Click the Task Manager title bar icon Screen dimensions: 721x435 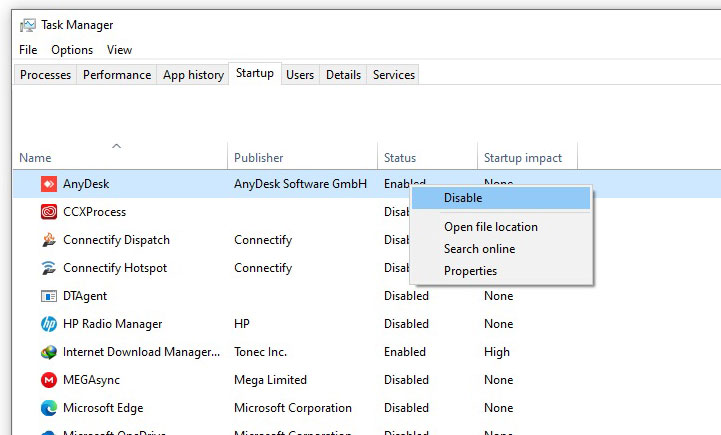tap(27, 25)
